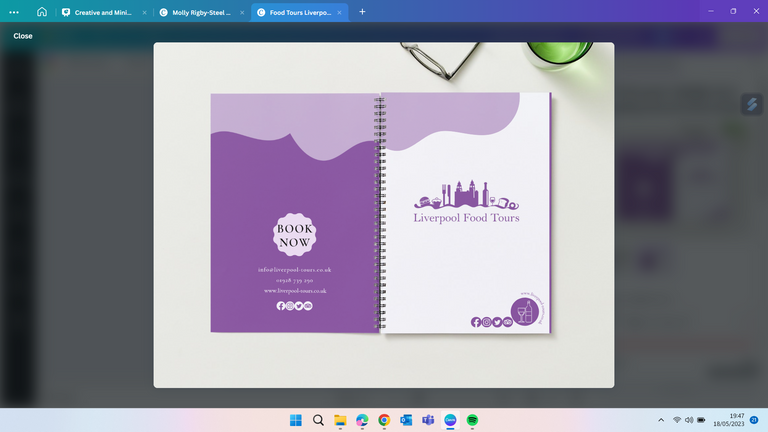Open Wi-Fi network settings icon
Image resolution: width=768 pixels, height=432 pixels.
pyautogui.click(x=677, y=420)
